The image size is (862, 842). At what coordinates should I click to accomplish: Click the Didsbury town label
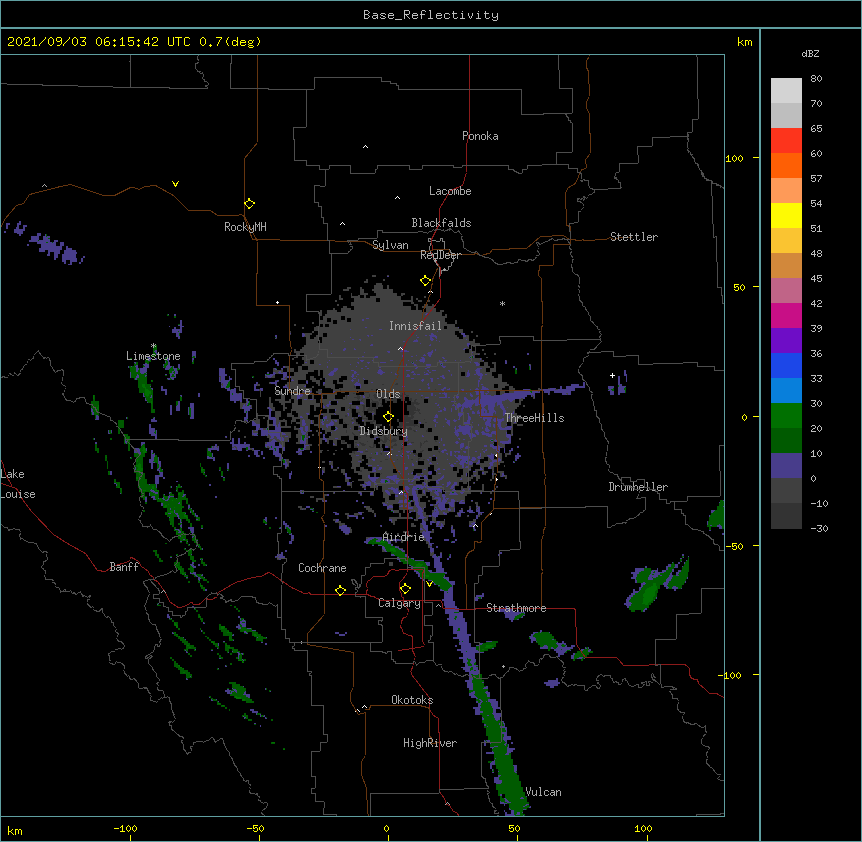384,431
